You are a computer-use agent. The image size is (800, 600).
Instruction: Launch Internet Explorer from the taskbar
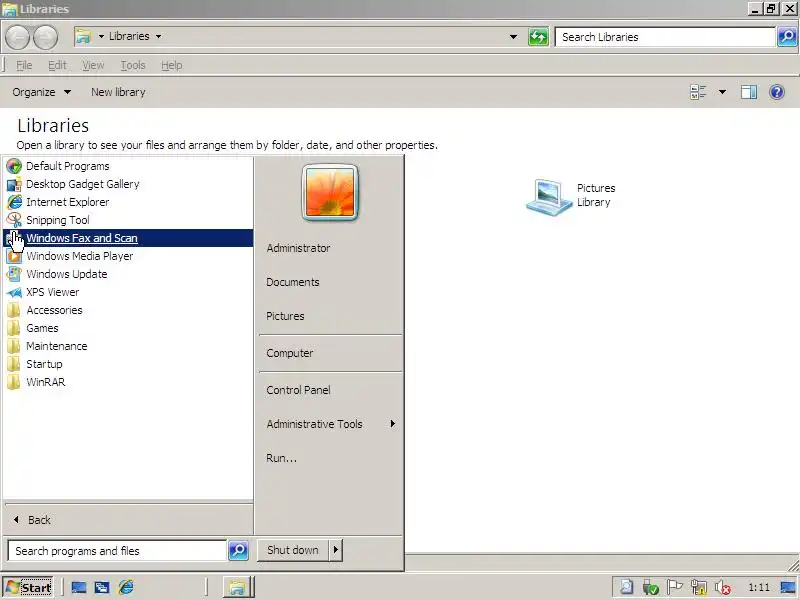coord(126,587)
